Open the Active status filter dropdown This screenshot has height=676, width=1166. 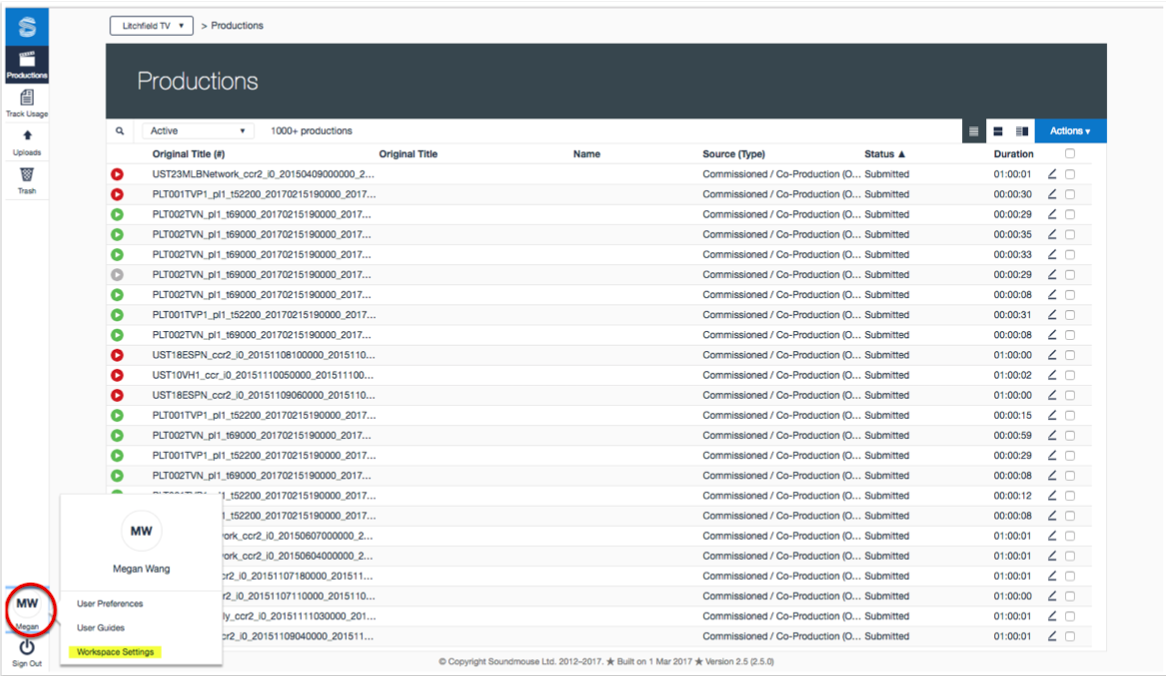[x=197, y=131]
